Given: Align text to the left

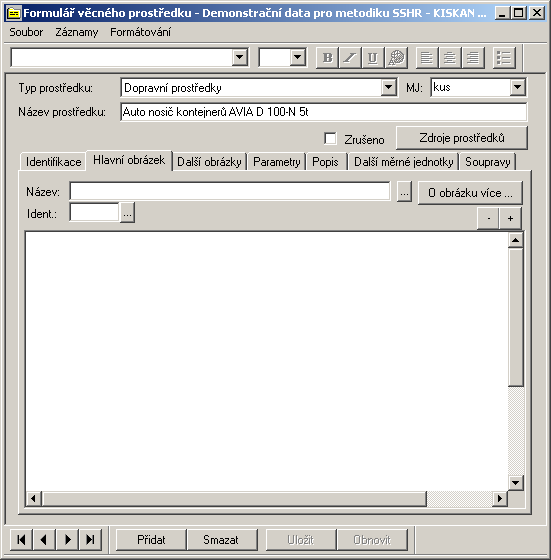Looking at the screenshot, I should 427,58.
